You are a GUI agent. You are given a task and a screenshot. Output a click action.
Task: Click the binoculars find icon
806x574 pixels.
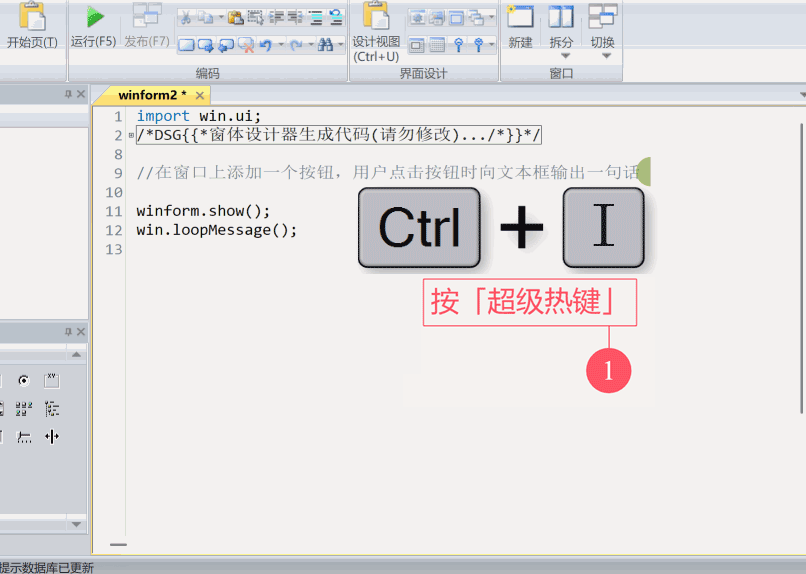(x=326, y=45)
